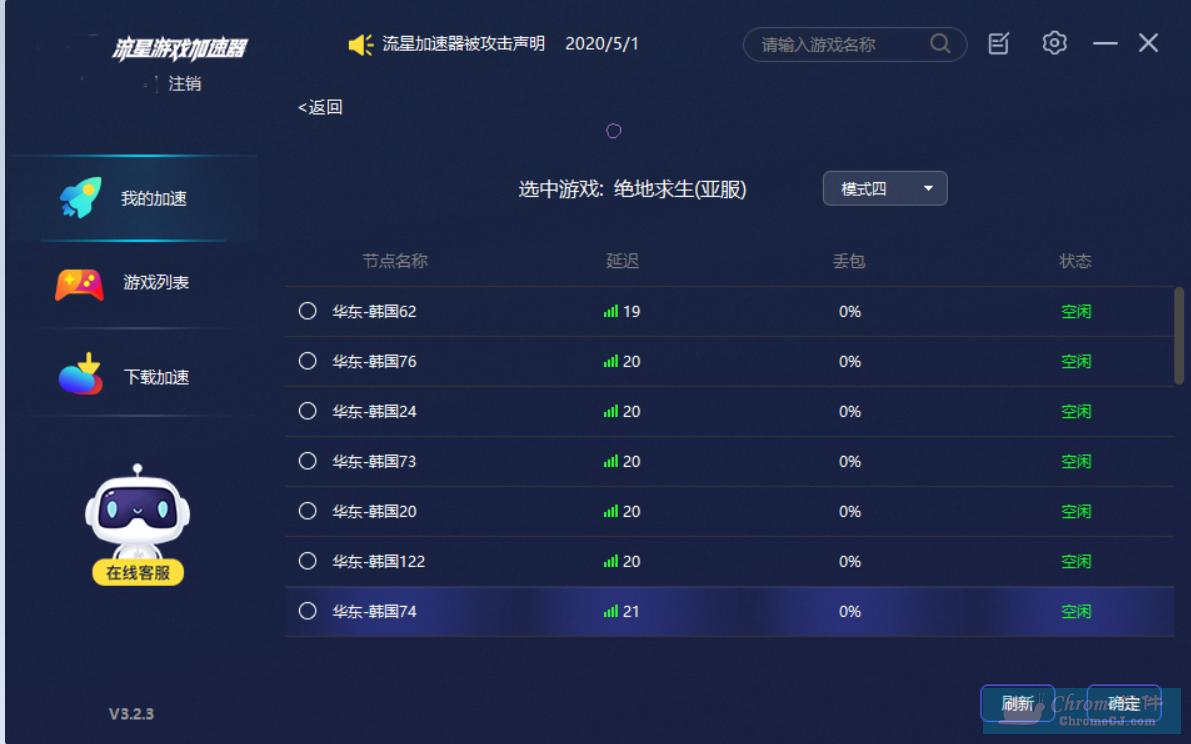The image size is (1191, 744).
Task: Click 0% packet loss of 华东-韩国20
Action: (x=850, y=512)
